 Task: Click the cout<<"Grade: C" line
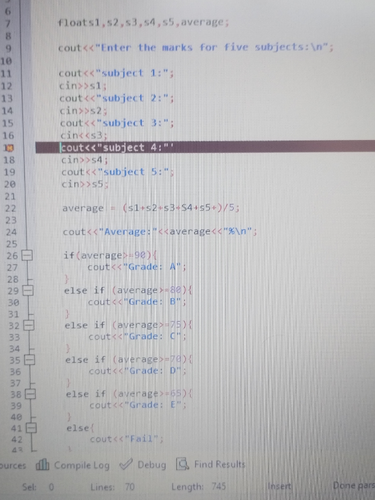[x=137, y=337]
